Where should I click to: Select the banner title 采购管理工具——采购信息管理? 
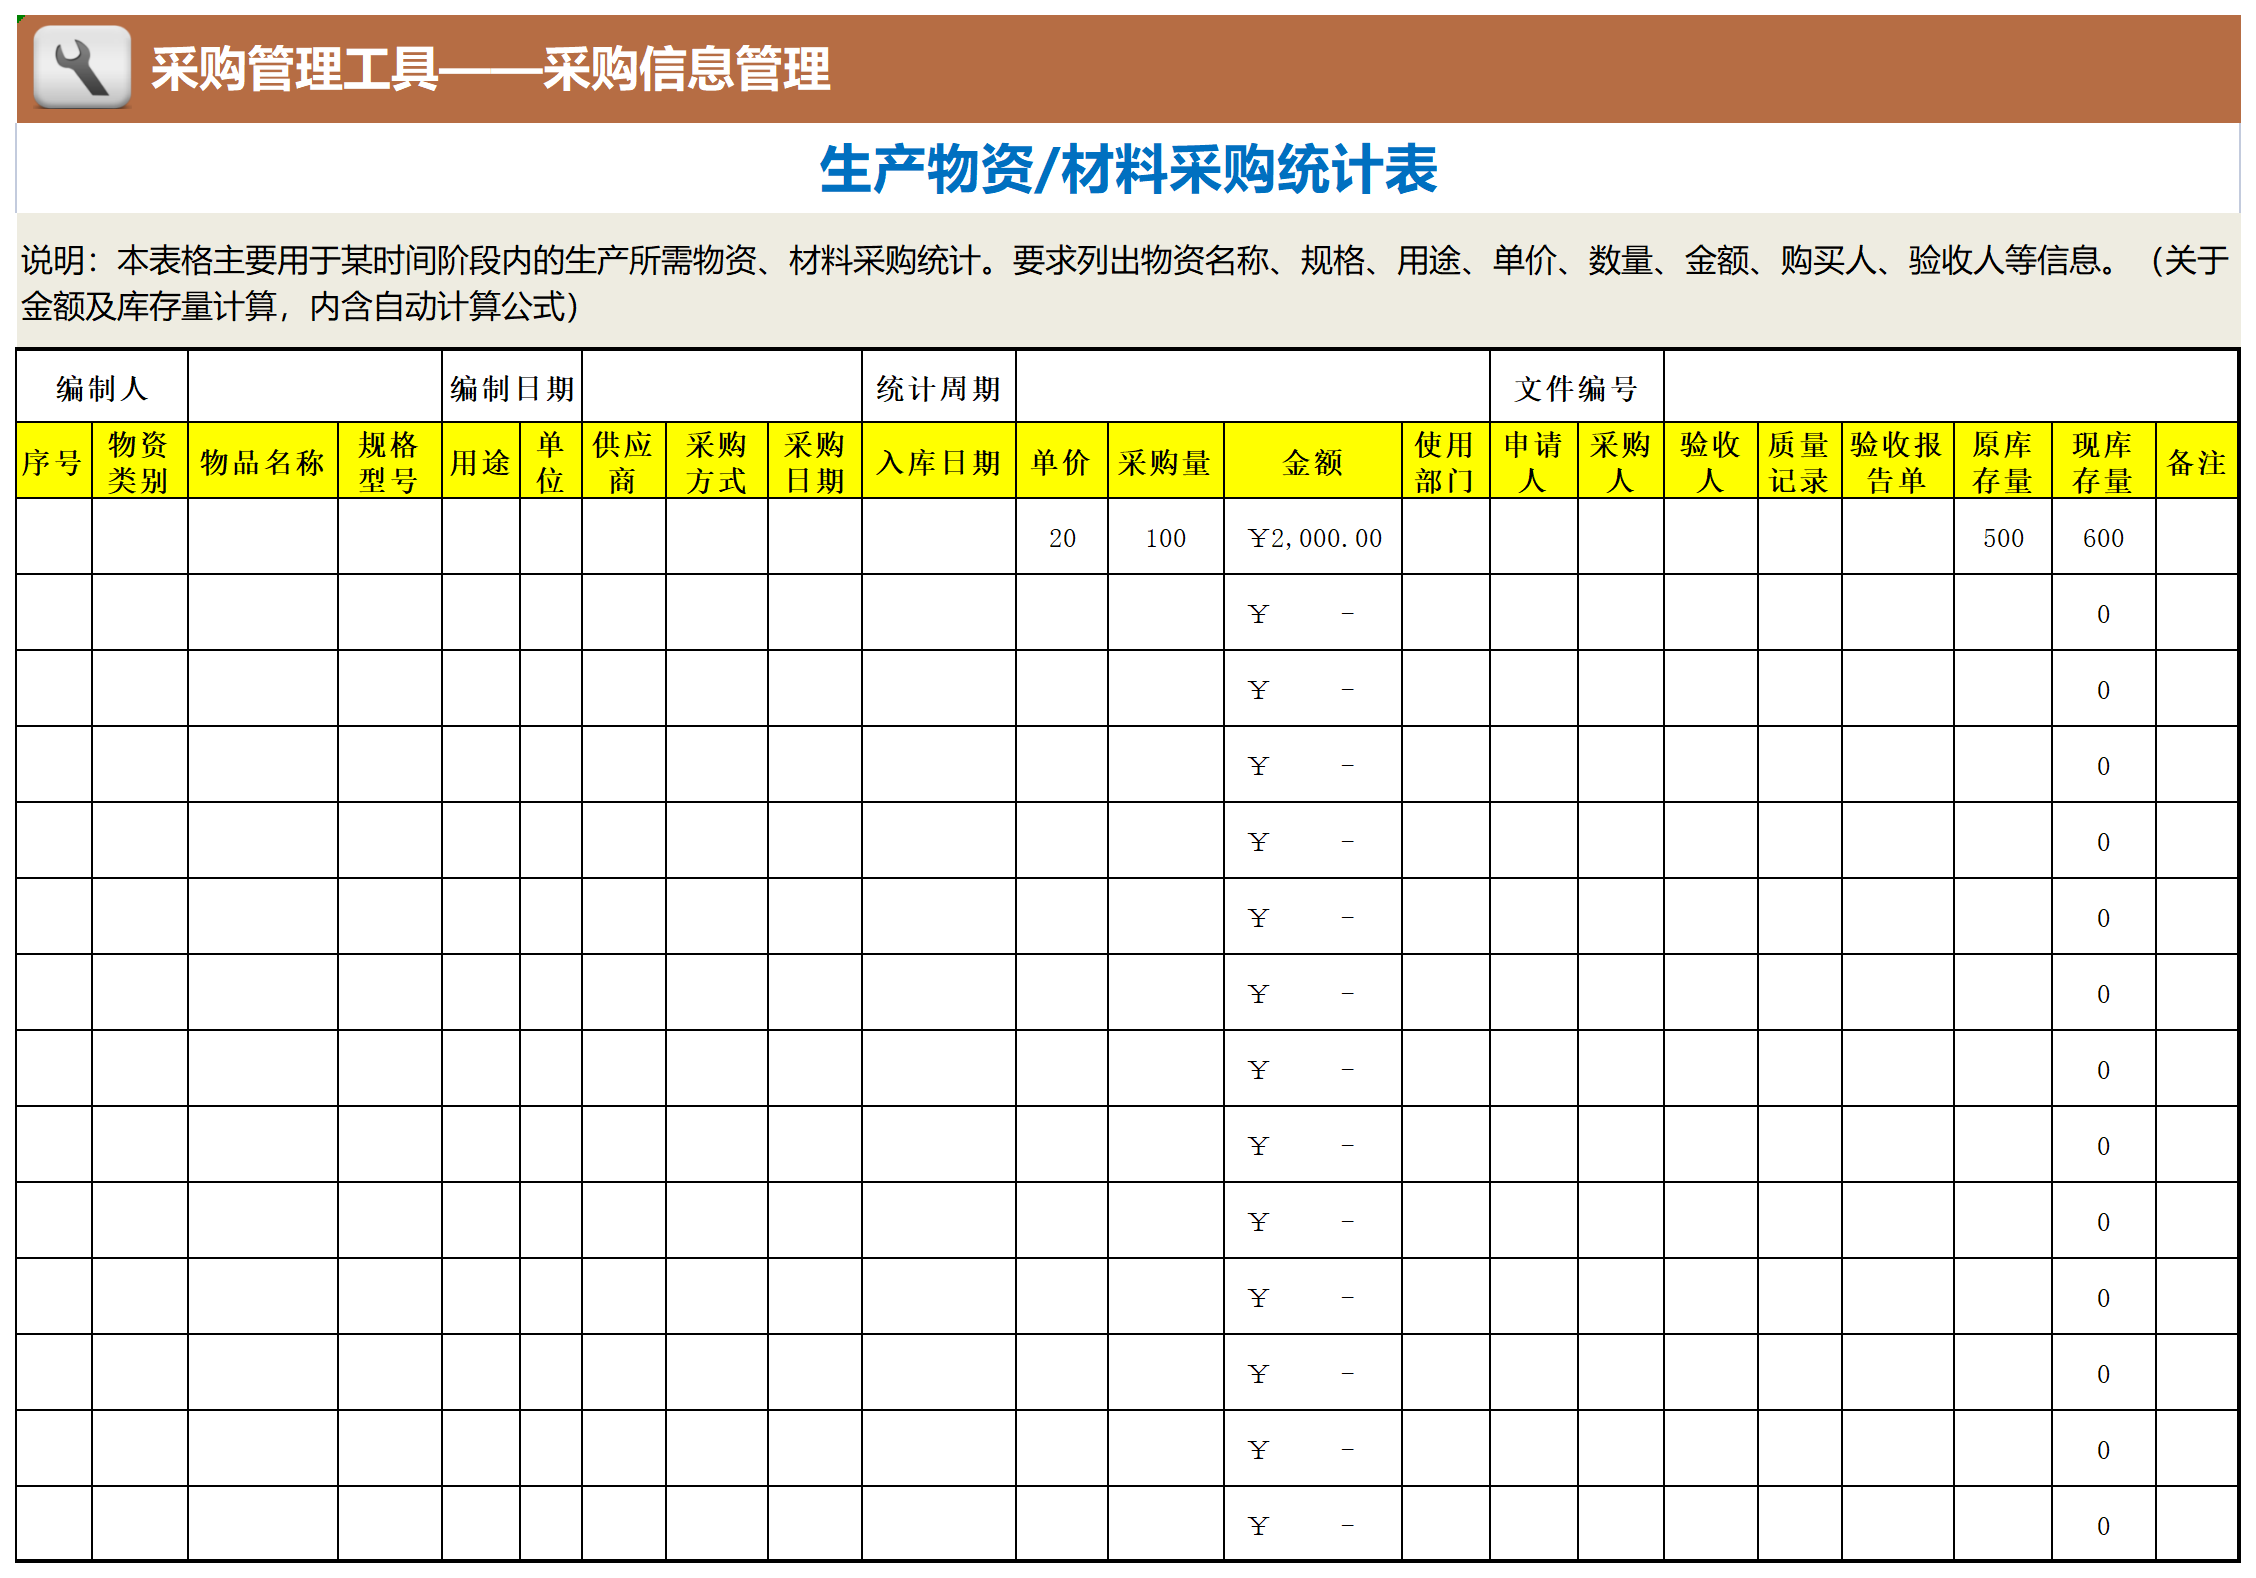(x=490, y=69)
